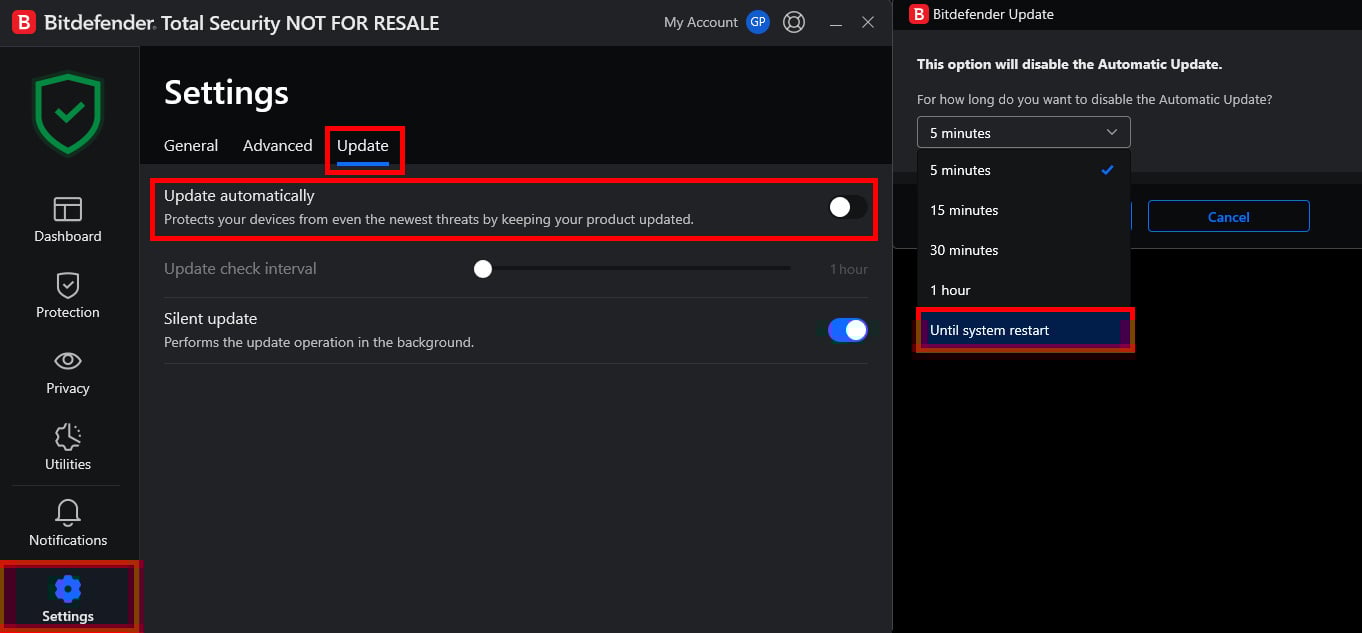
Task: Open the support lifebuoy icon
Action: click(x=794, y=22)
